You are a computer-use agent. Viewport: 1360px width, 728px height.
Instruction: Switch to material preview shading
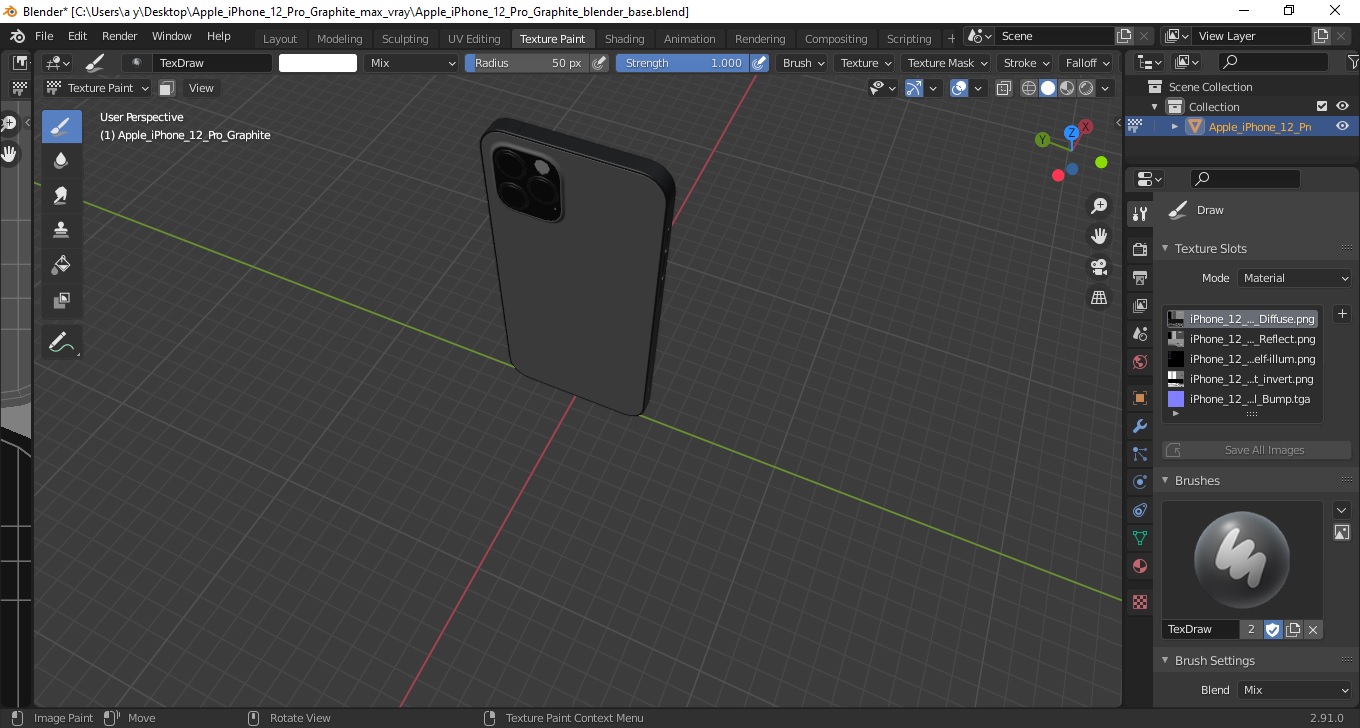tap(1067, 88)
